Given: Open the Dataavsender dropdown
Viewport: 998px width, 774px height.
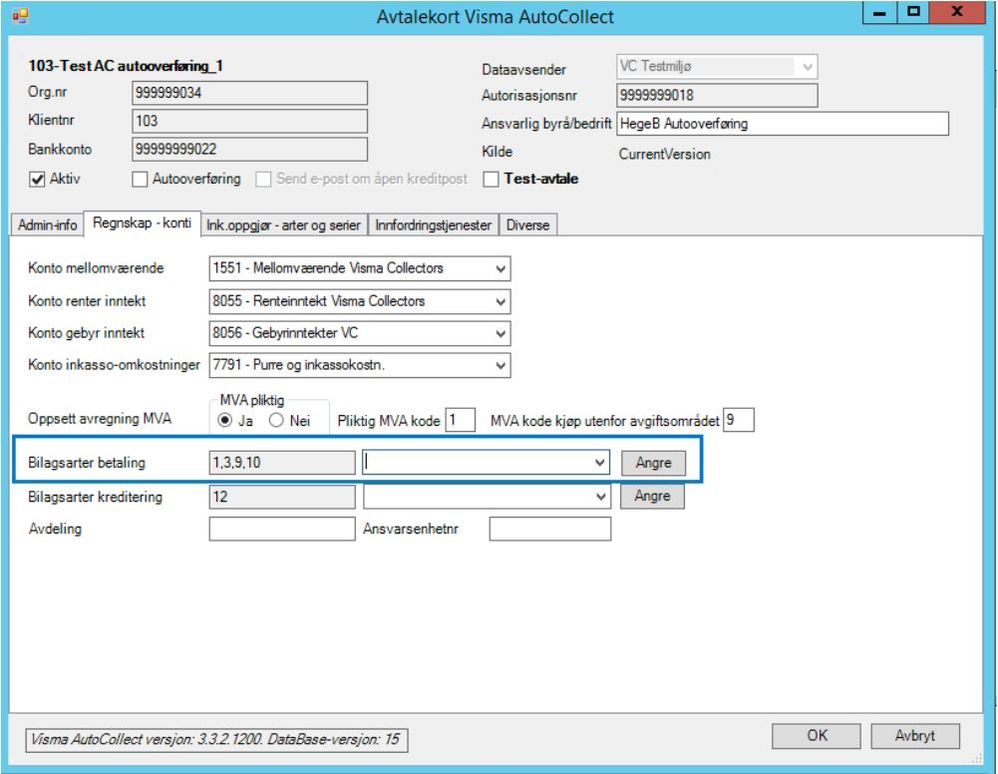Looking at the screenshot, I should click(807, 67).
